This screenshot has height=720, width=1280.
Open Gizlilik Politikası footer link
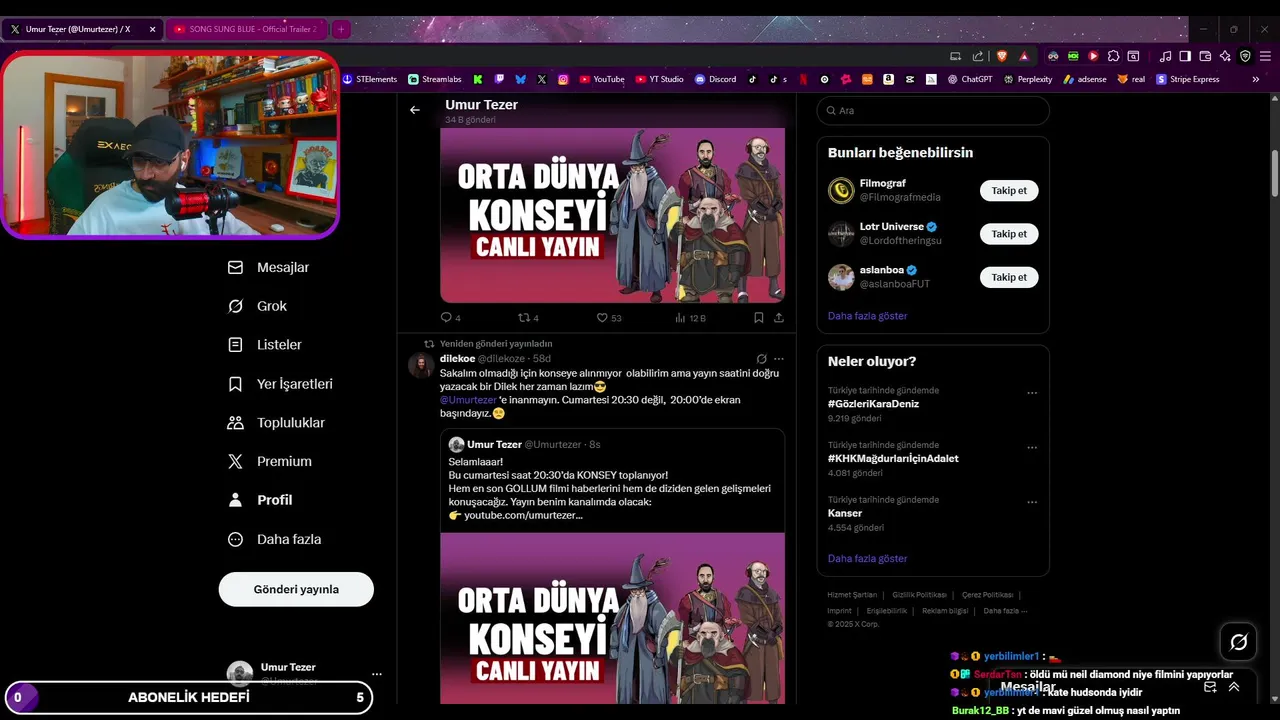click(919, 595)
